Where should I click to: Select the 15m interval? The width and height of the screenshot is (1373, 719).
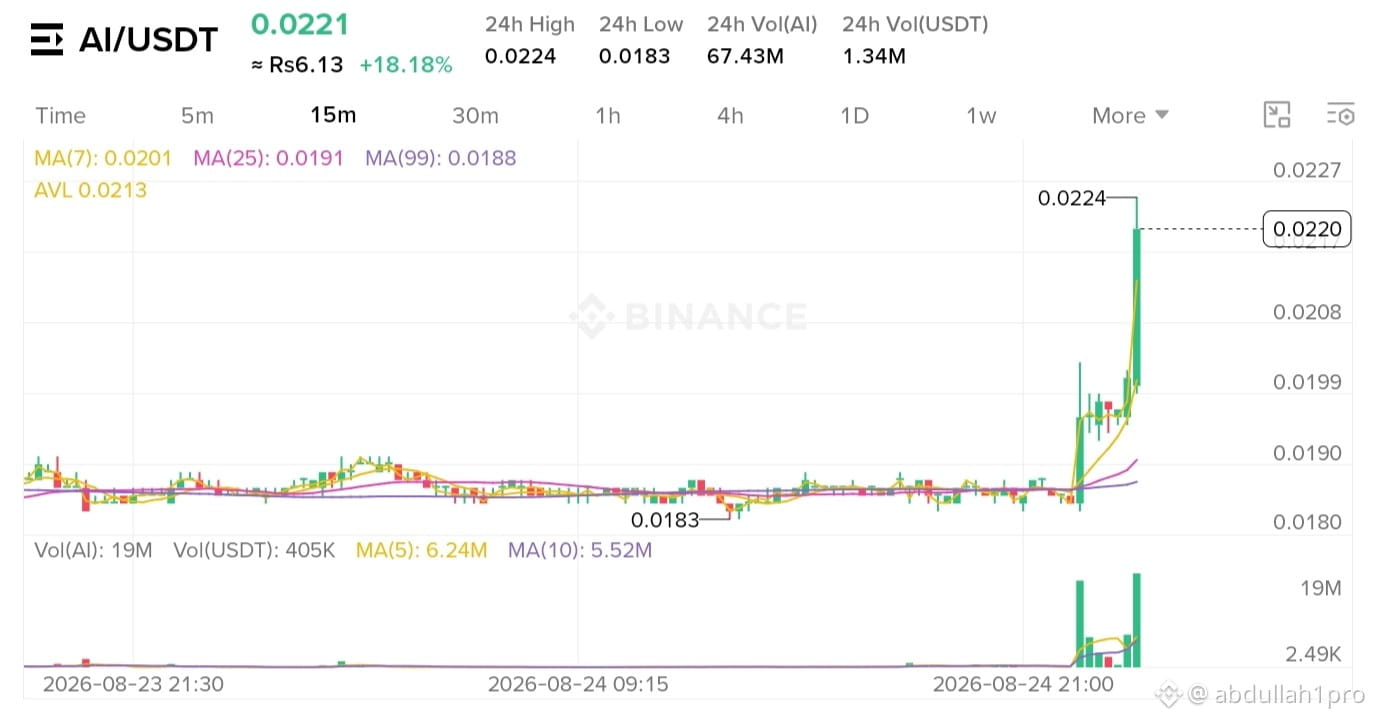[x=333, y=115]
